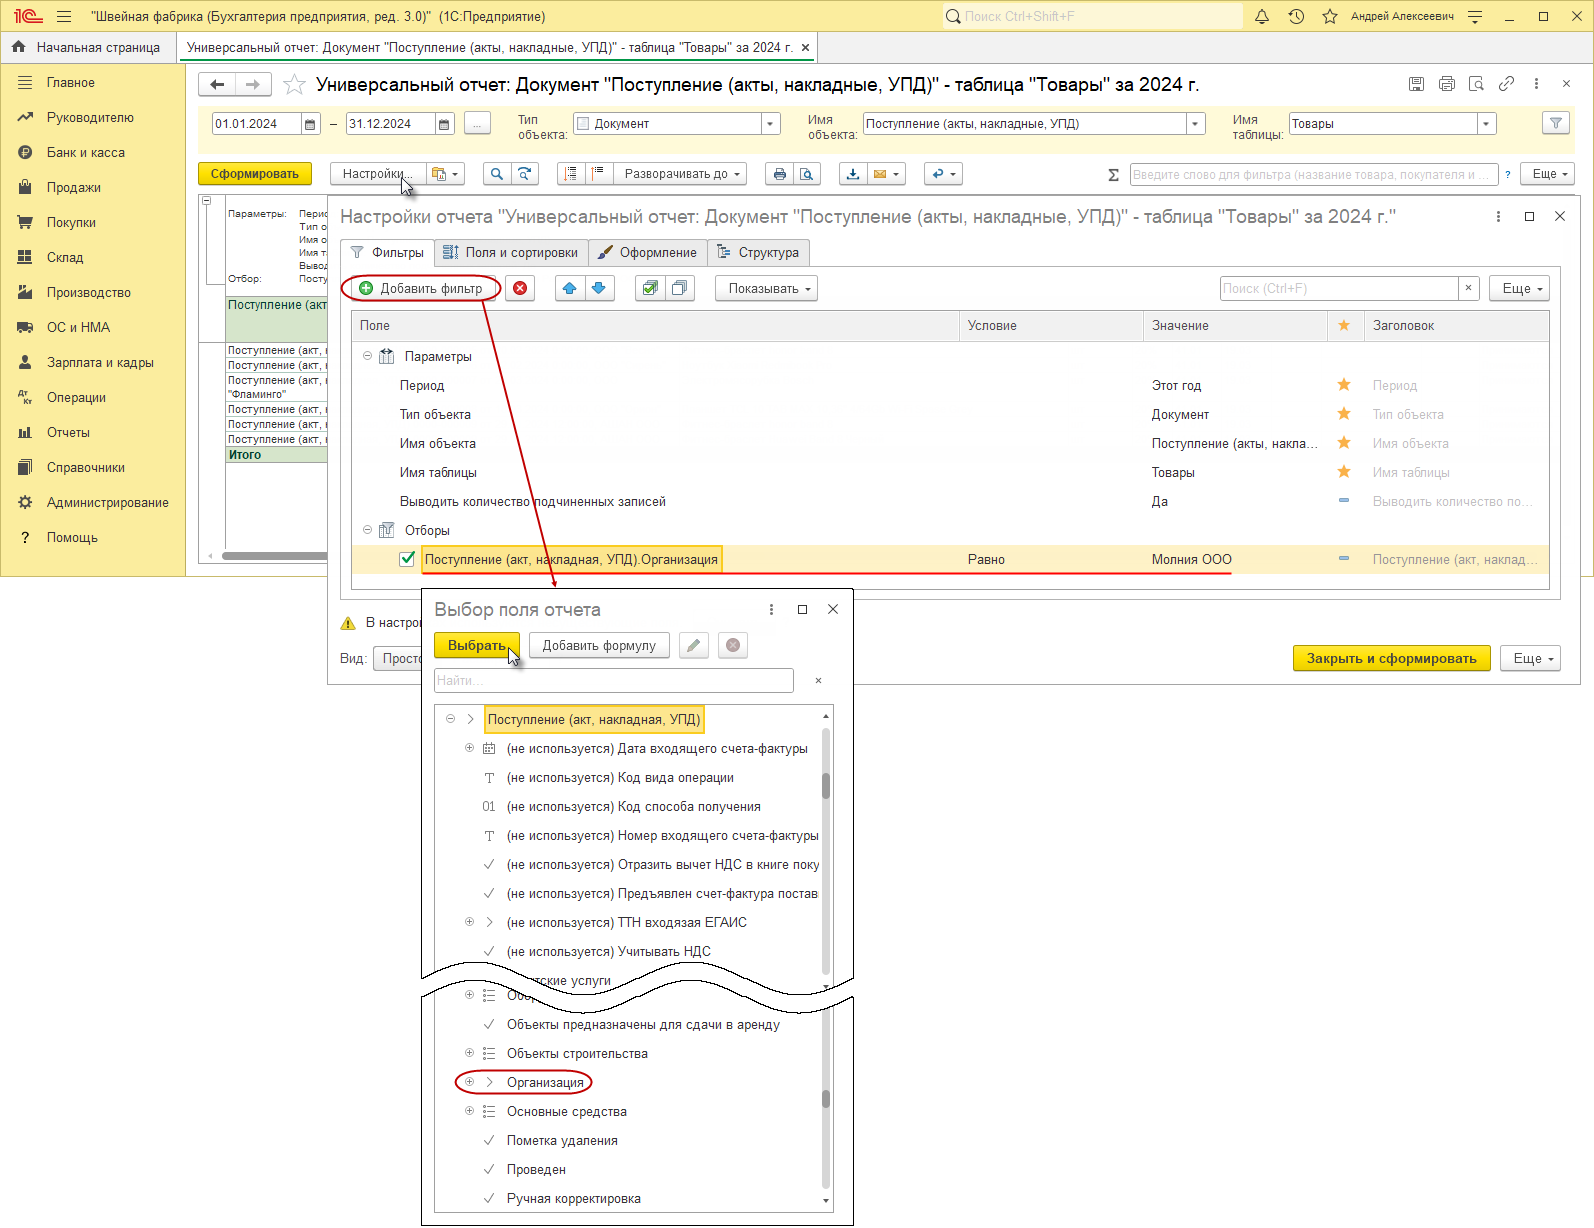
Task: Add report to favorites star
Action: (294, 85)
